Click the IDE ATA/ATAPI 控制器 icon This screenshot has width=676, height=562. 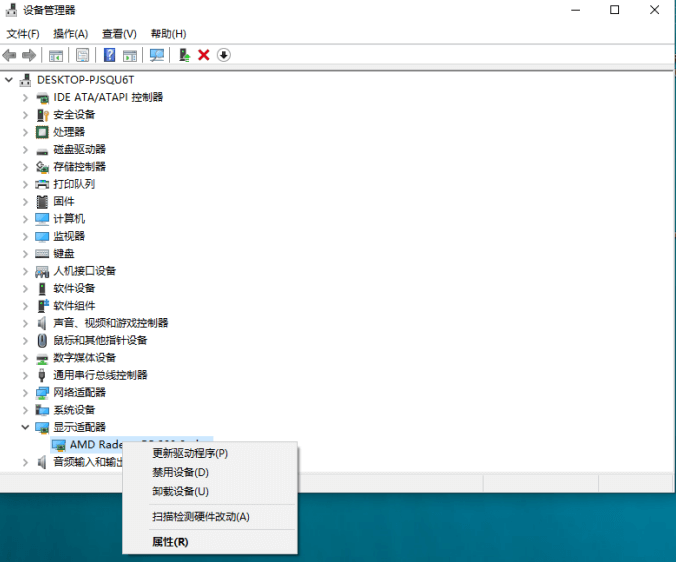point(42,98)
